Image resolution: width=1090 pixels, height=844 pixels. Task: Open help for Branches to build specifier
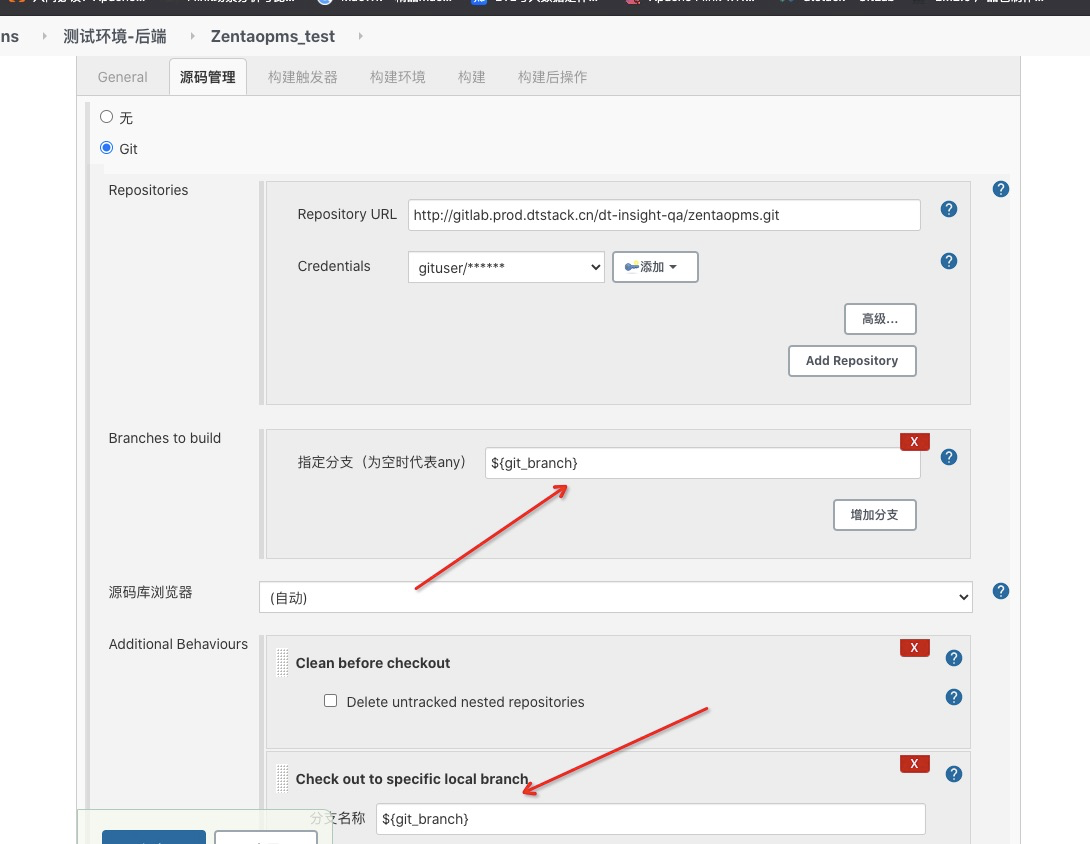948,457
